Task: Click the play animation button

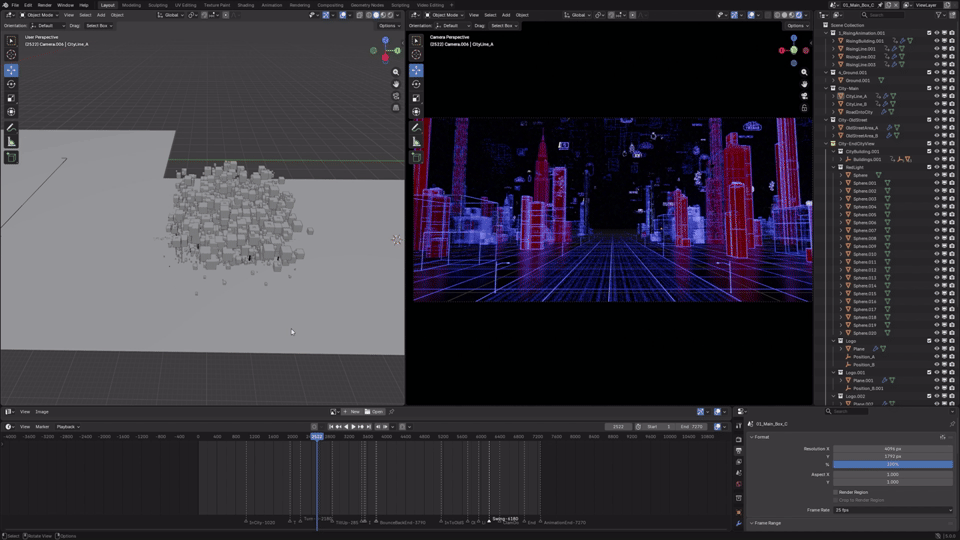Action: pyautogui.click(x=353, y=427)
